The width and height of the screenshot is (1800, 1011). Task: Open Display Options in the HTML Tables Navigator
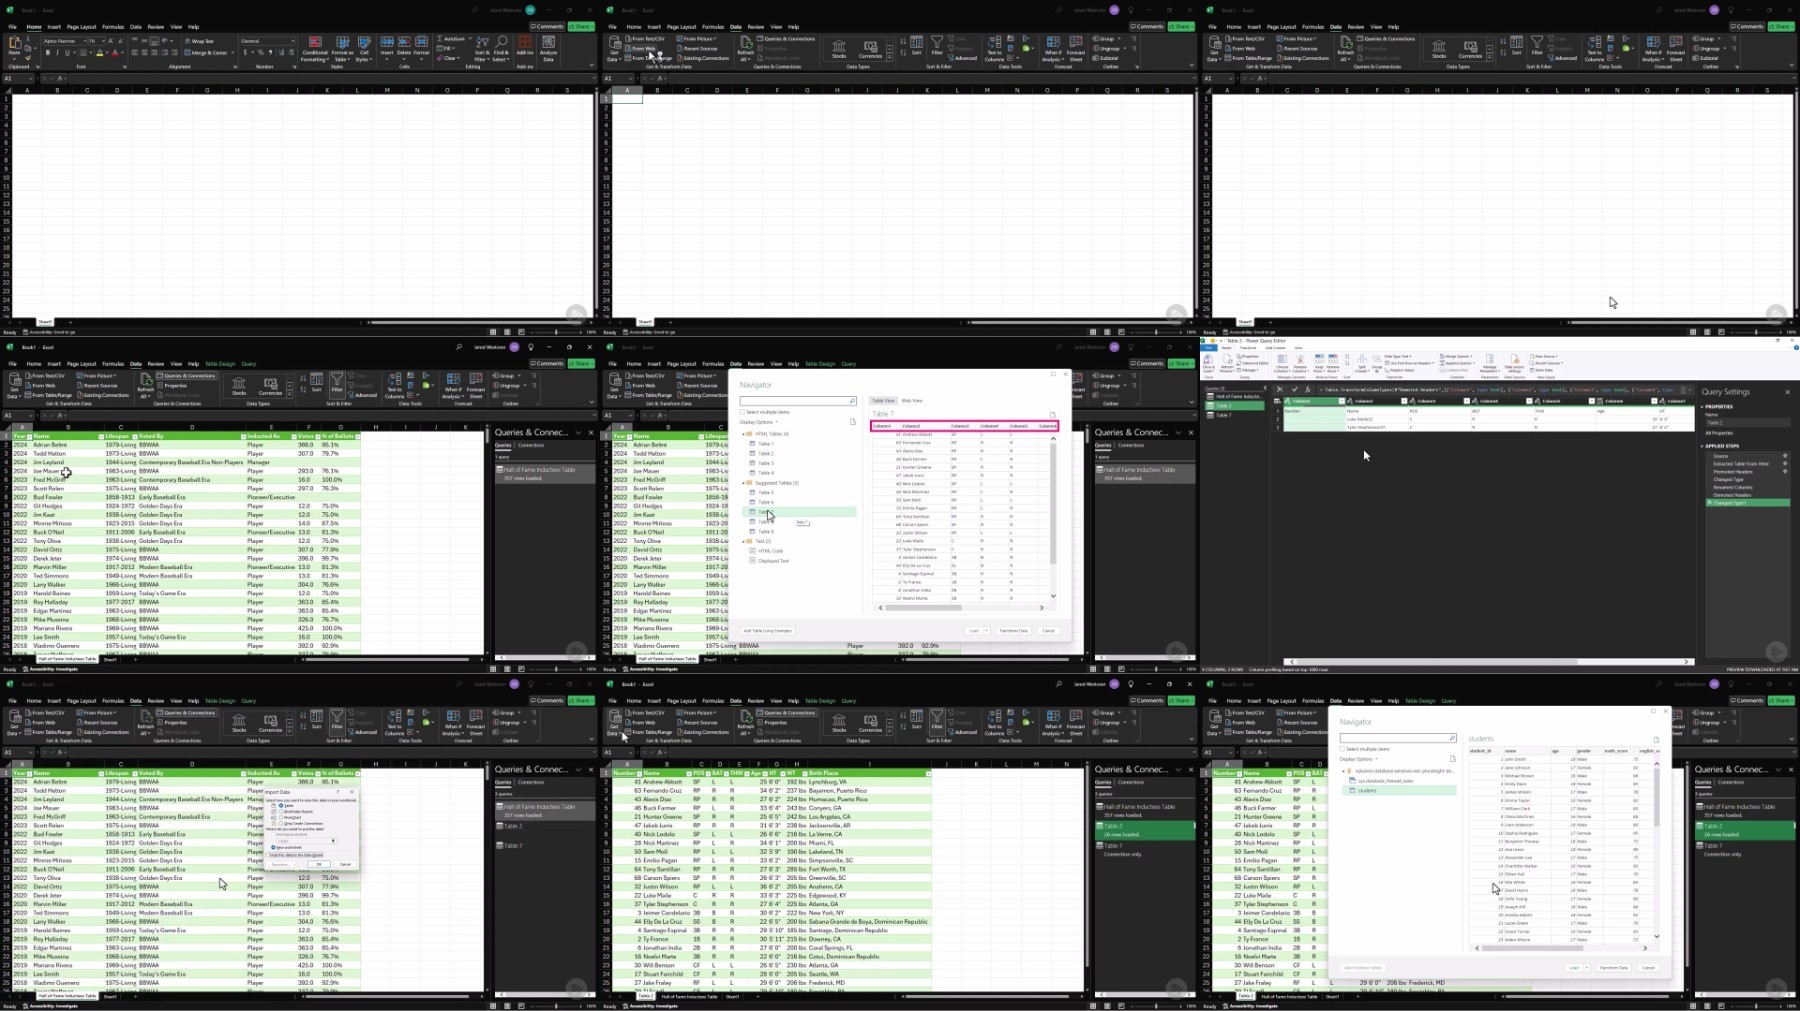pyautogui.click(x=758, y=422)
